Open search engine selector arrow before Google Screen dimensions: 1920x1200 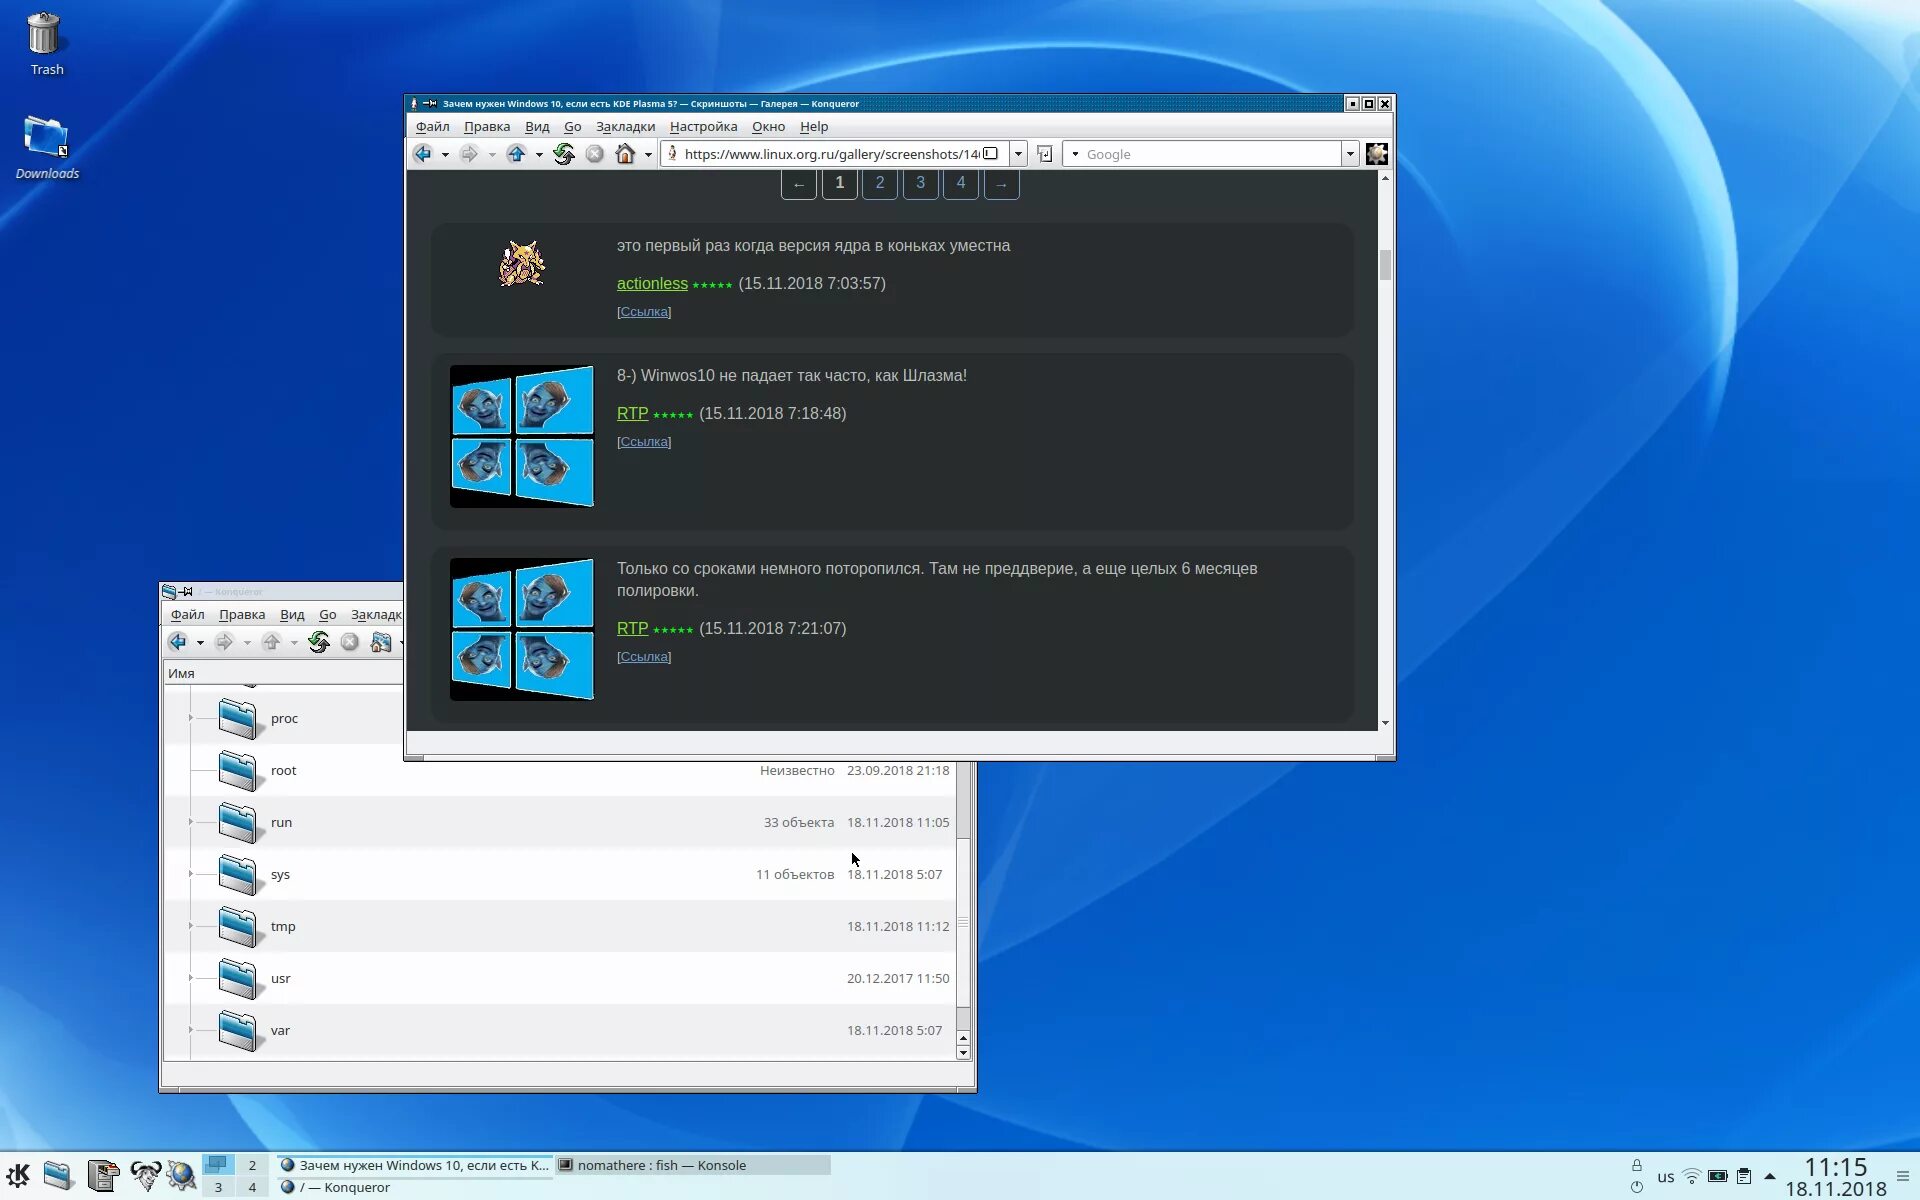[x=1075, y=154]
